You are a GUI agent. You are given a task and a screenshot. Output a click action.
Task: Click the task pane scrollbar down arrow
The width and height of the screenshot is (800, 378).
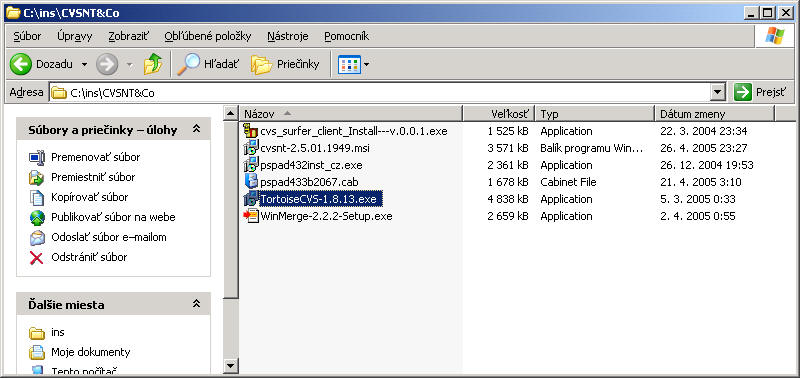pos(231,366)
